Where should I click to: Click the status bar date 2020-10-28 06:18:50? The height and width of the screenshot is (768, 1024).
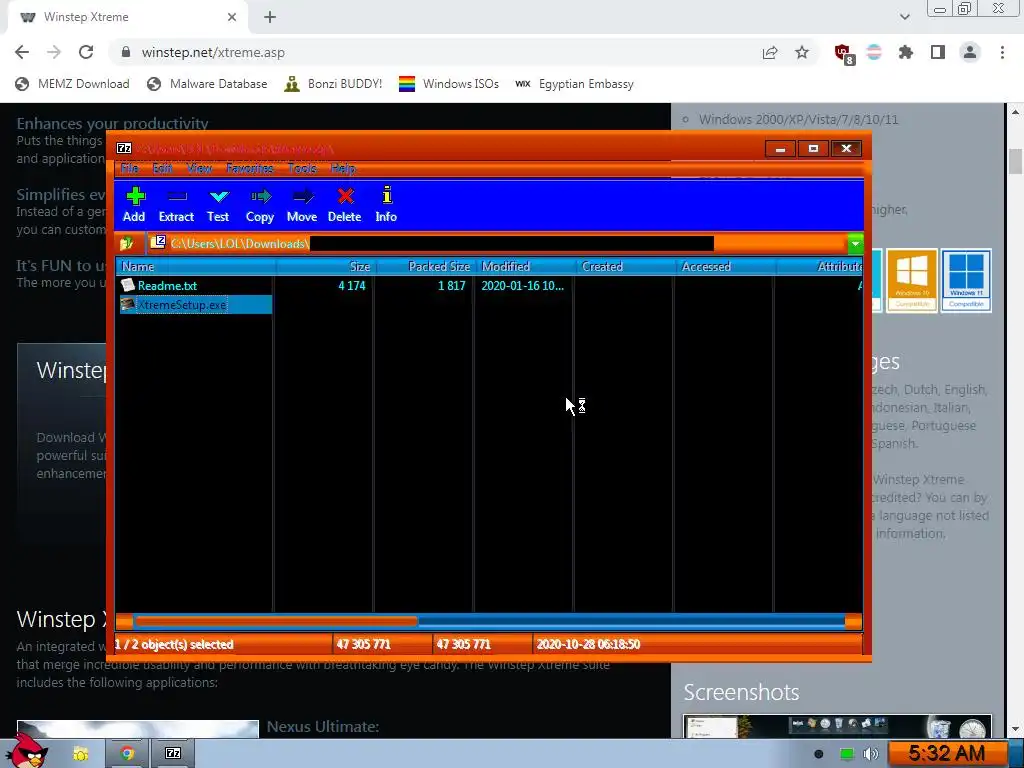tap(588, 645)
